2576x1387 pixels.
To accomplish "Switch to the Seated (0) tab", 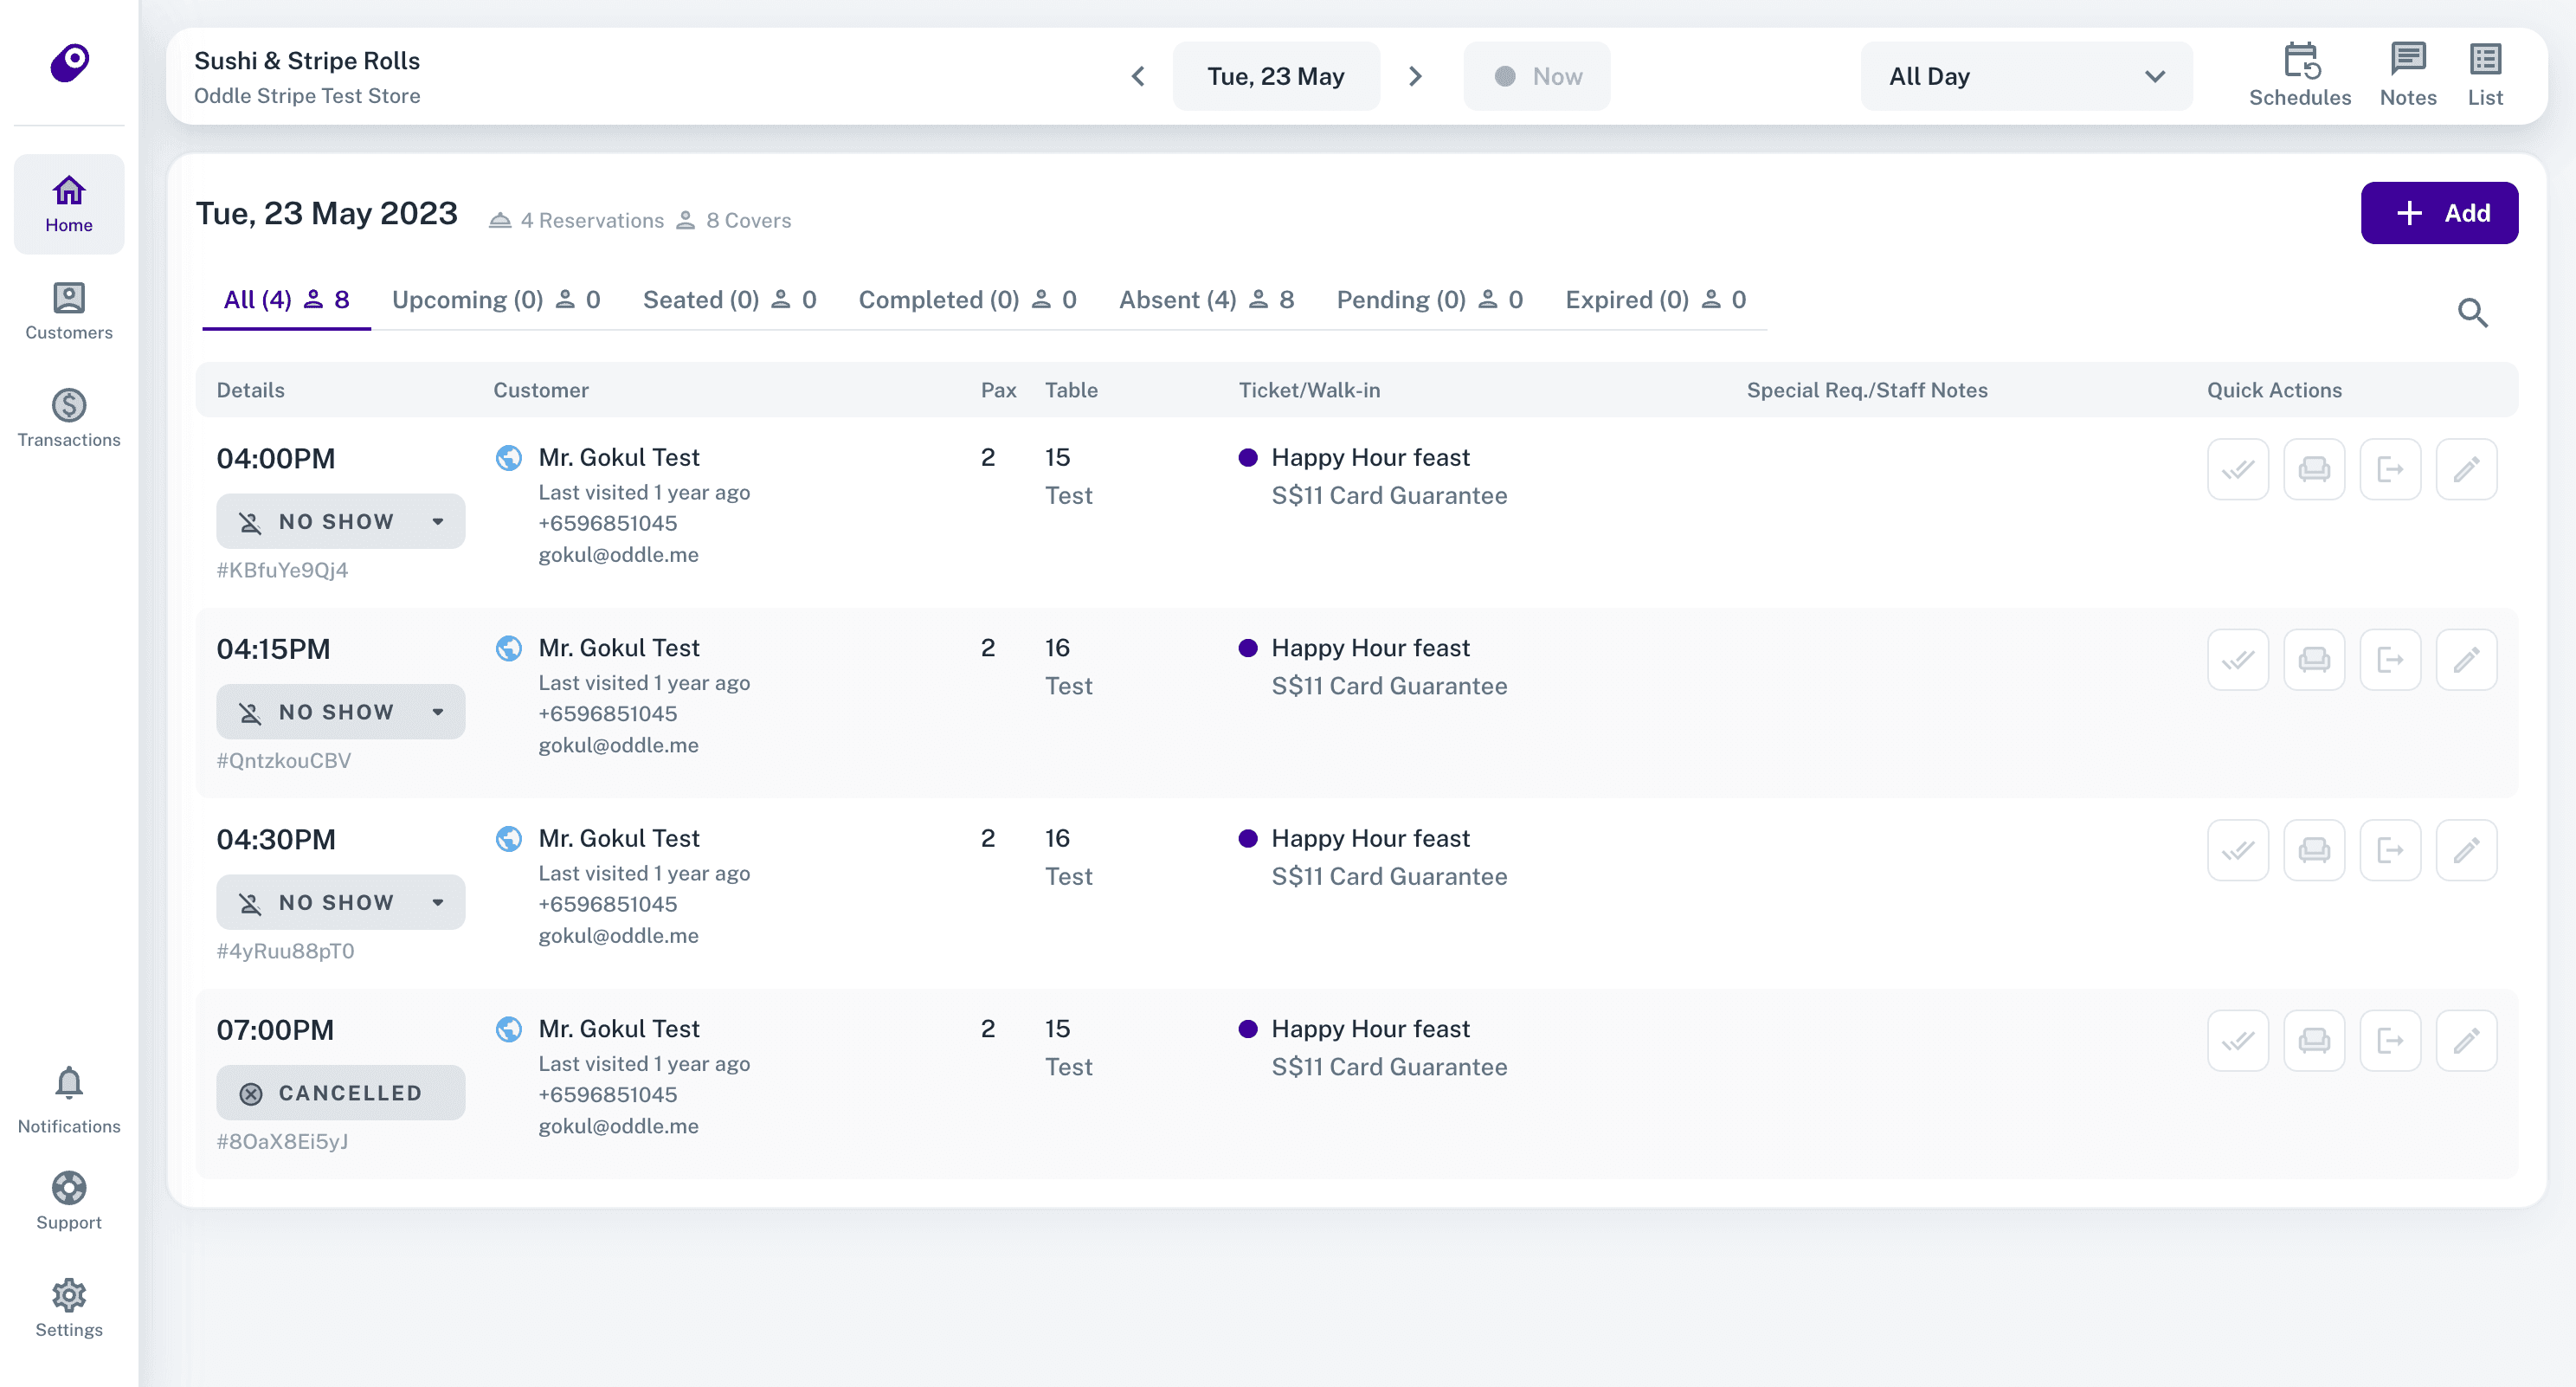I will pyautogui.click(x=729, y=300).
